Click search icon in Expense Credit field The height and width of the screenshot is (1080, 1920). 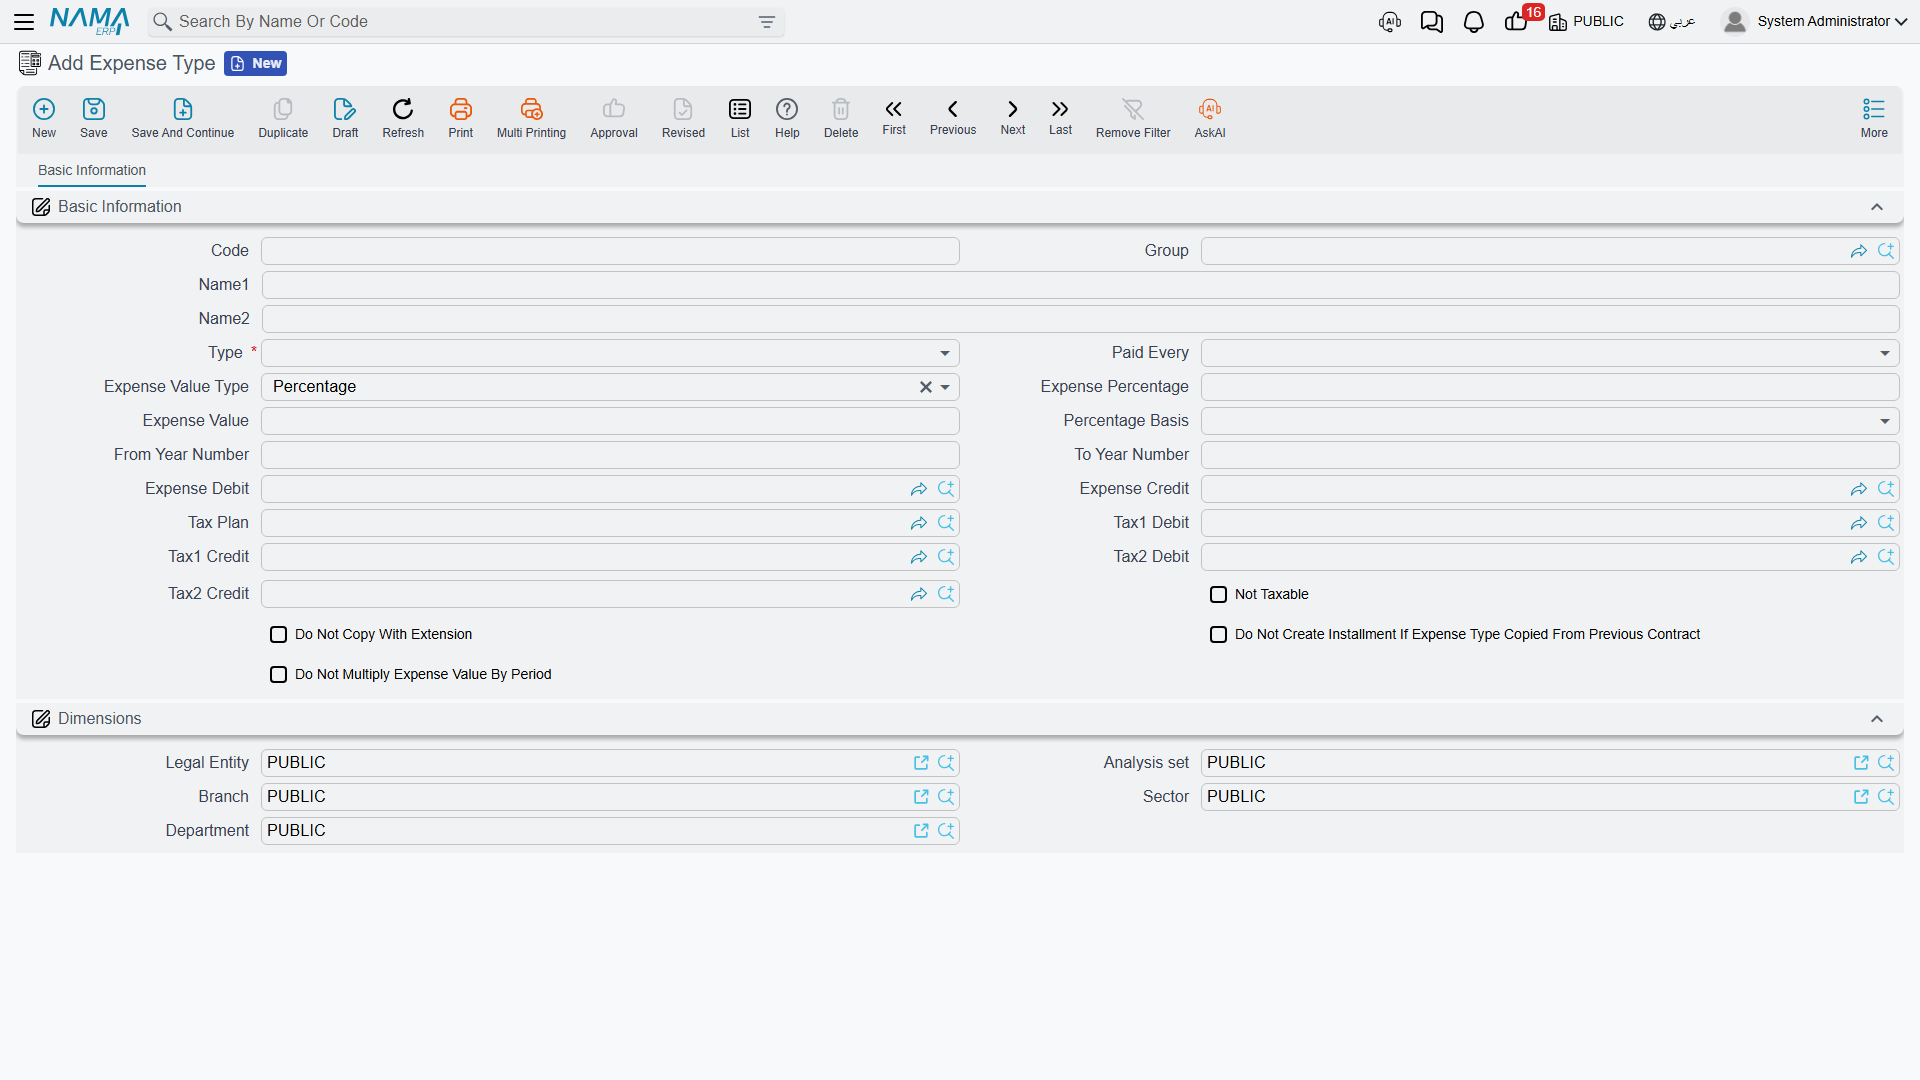pyautogui.click(x=1886, y=489)
